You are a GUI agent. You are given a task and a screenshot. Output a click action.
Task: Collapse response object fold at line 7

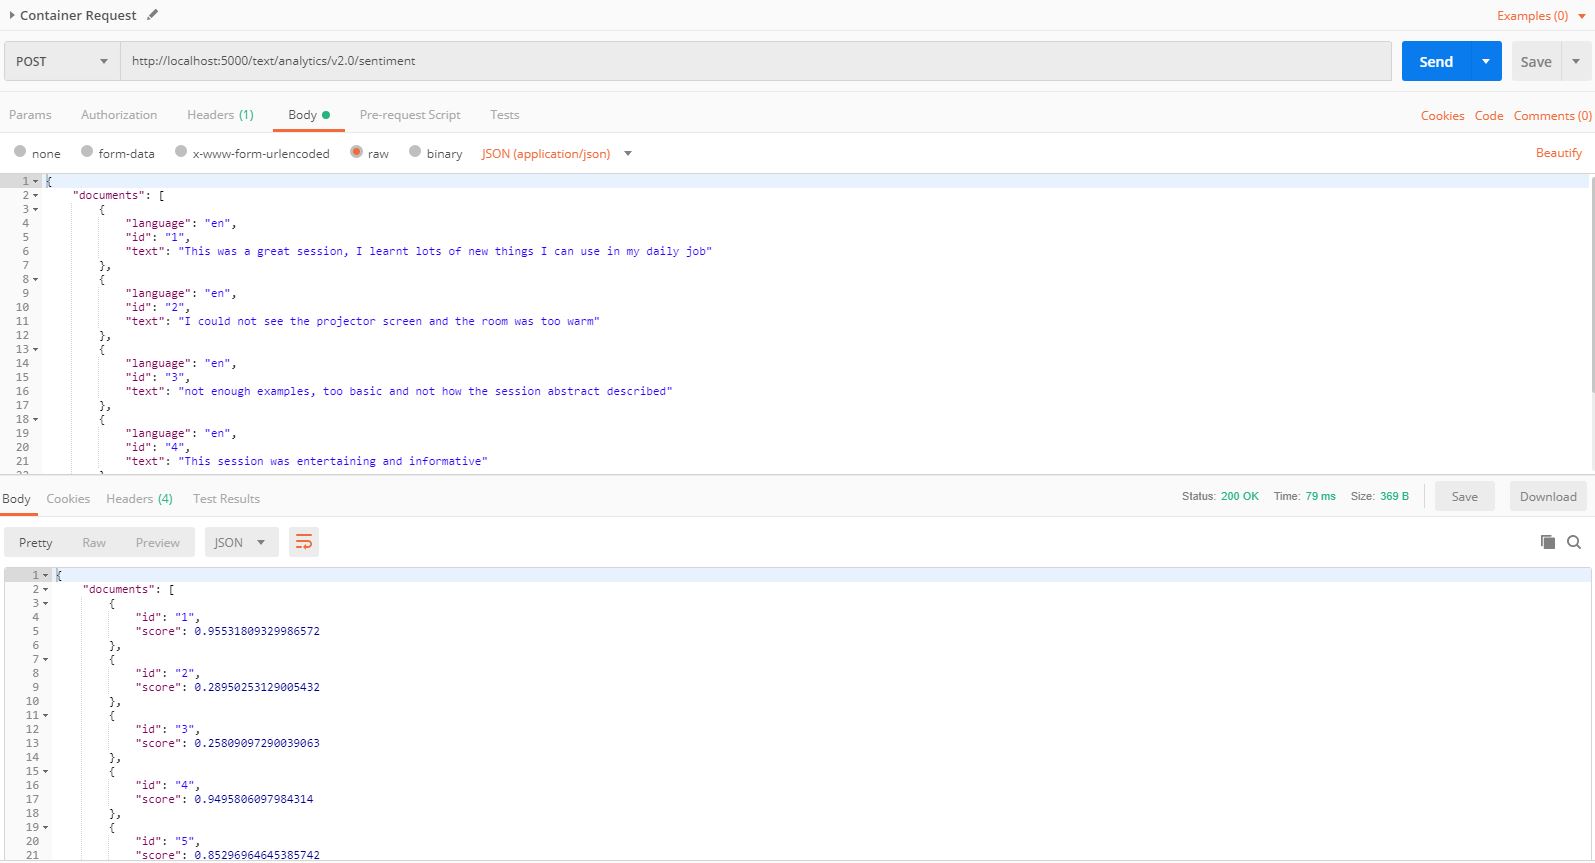pos(46,660)
